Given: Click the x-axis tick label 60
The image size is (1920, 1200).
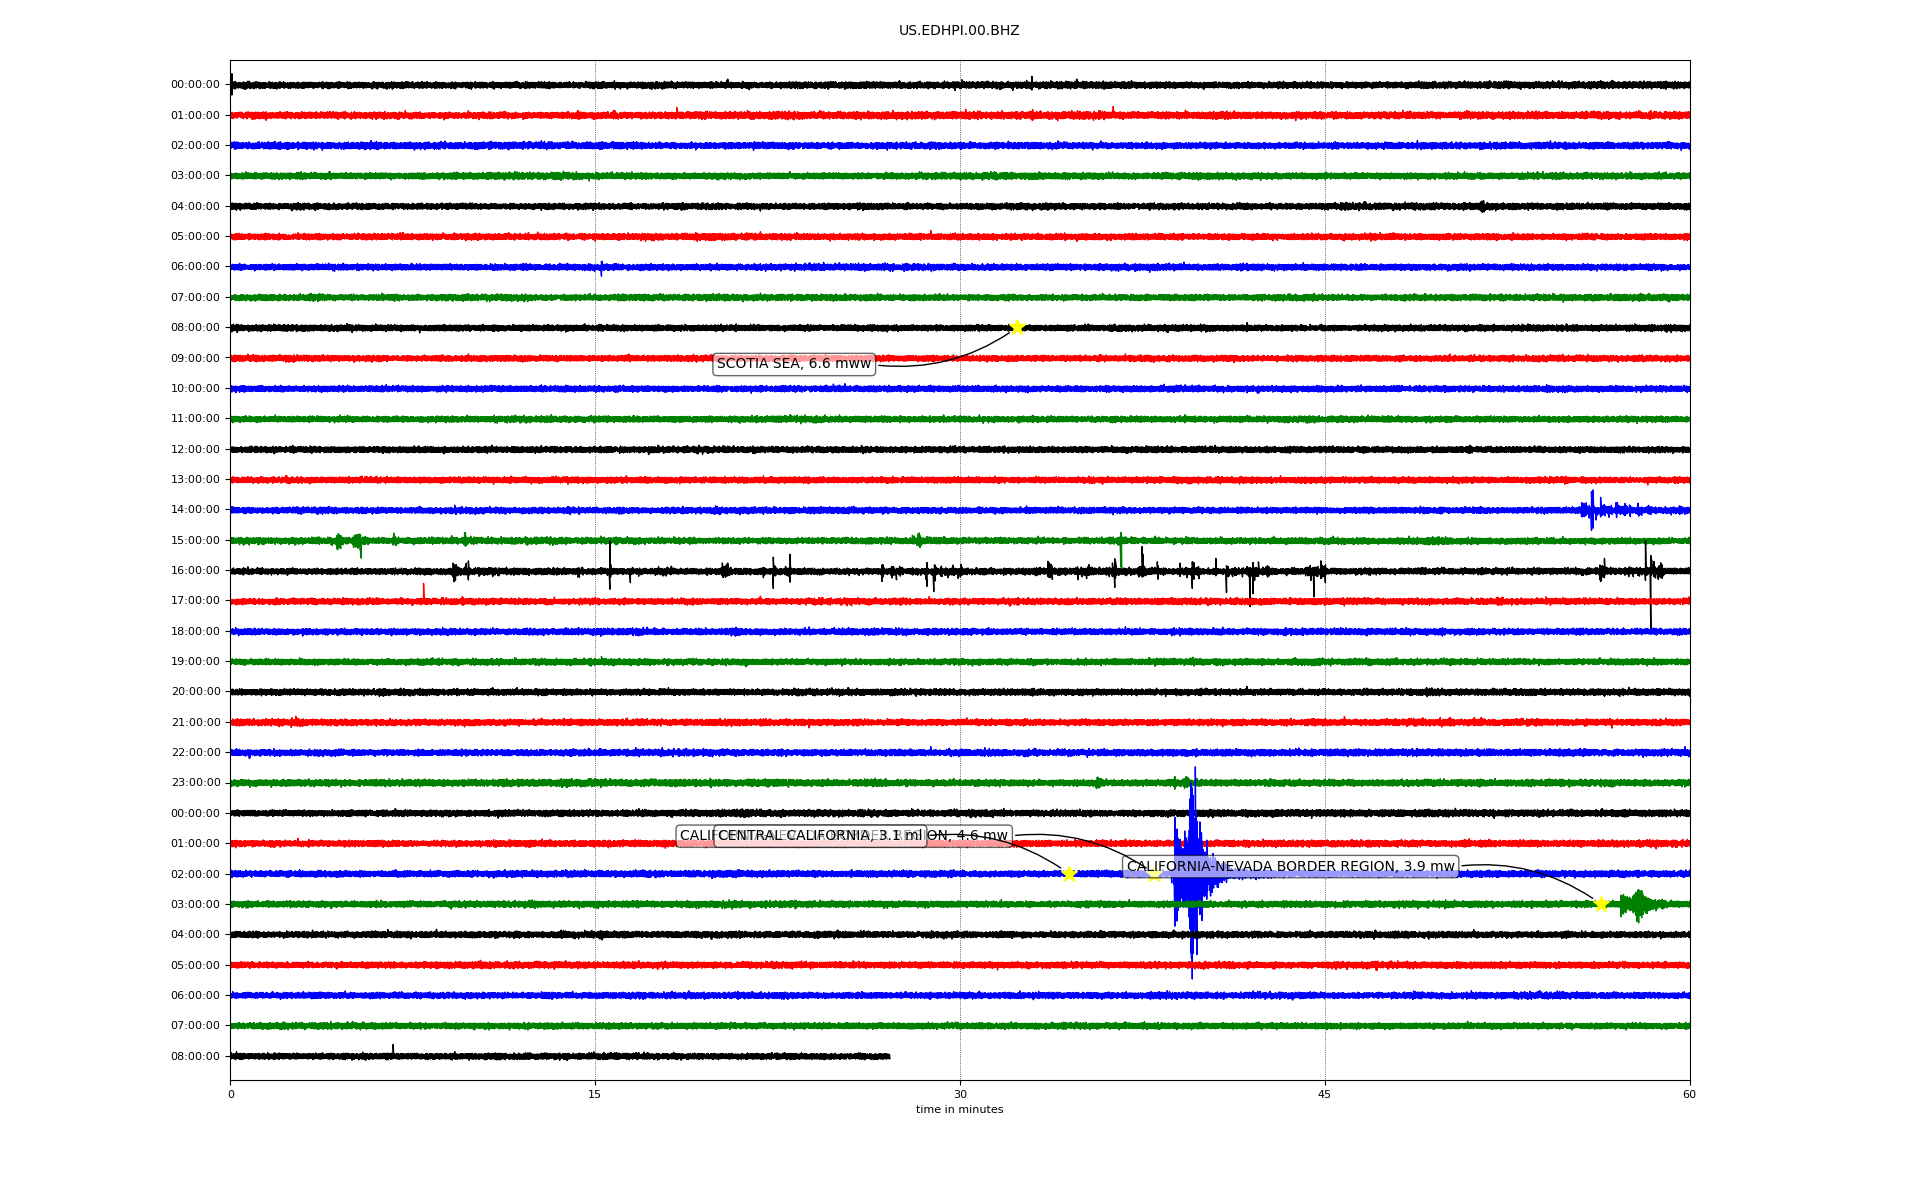Looking at the screenshot, I should [x=1689, y=1094].
